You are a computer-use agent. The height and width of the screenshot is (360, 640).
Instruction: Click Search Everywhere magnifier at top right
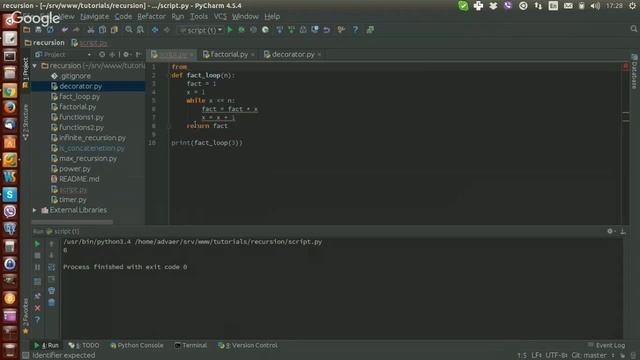633,29
